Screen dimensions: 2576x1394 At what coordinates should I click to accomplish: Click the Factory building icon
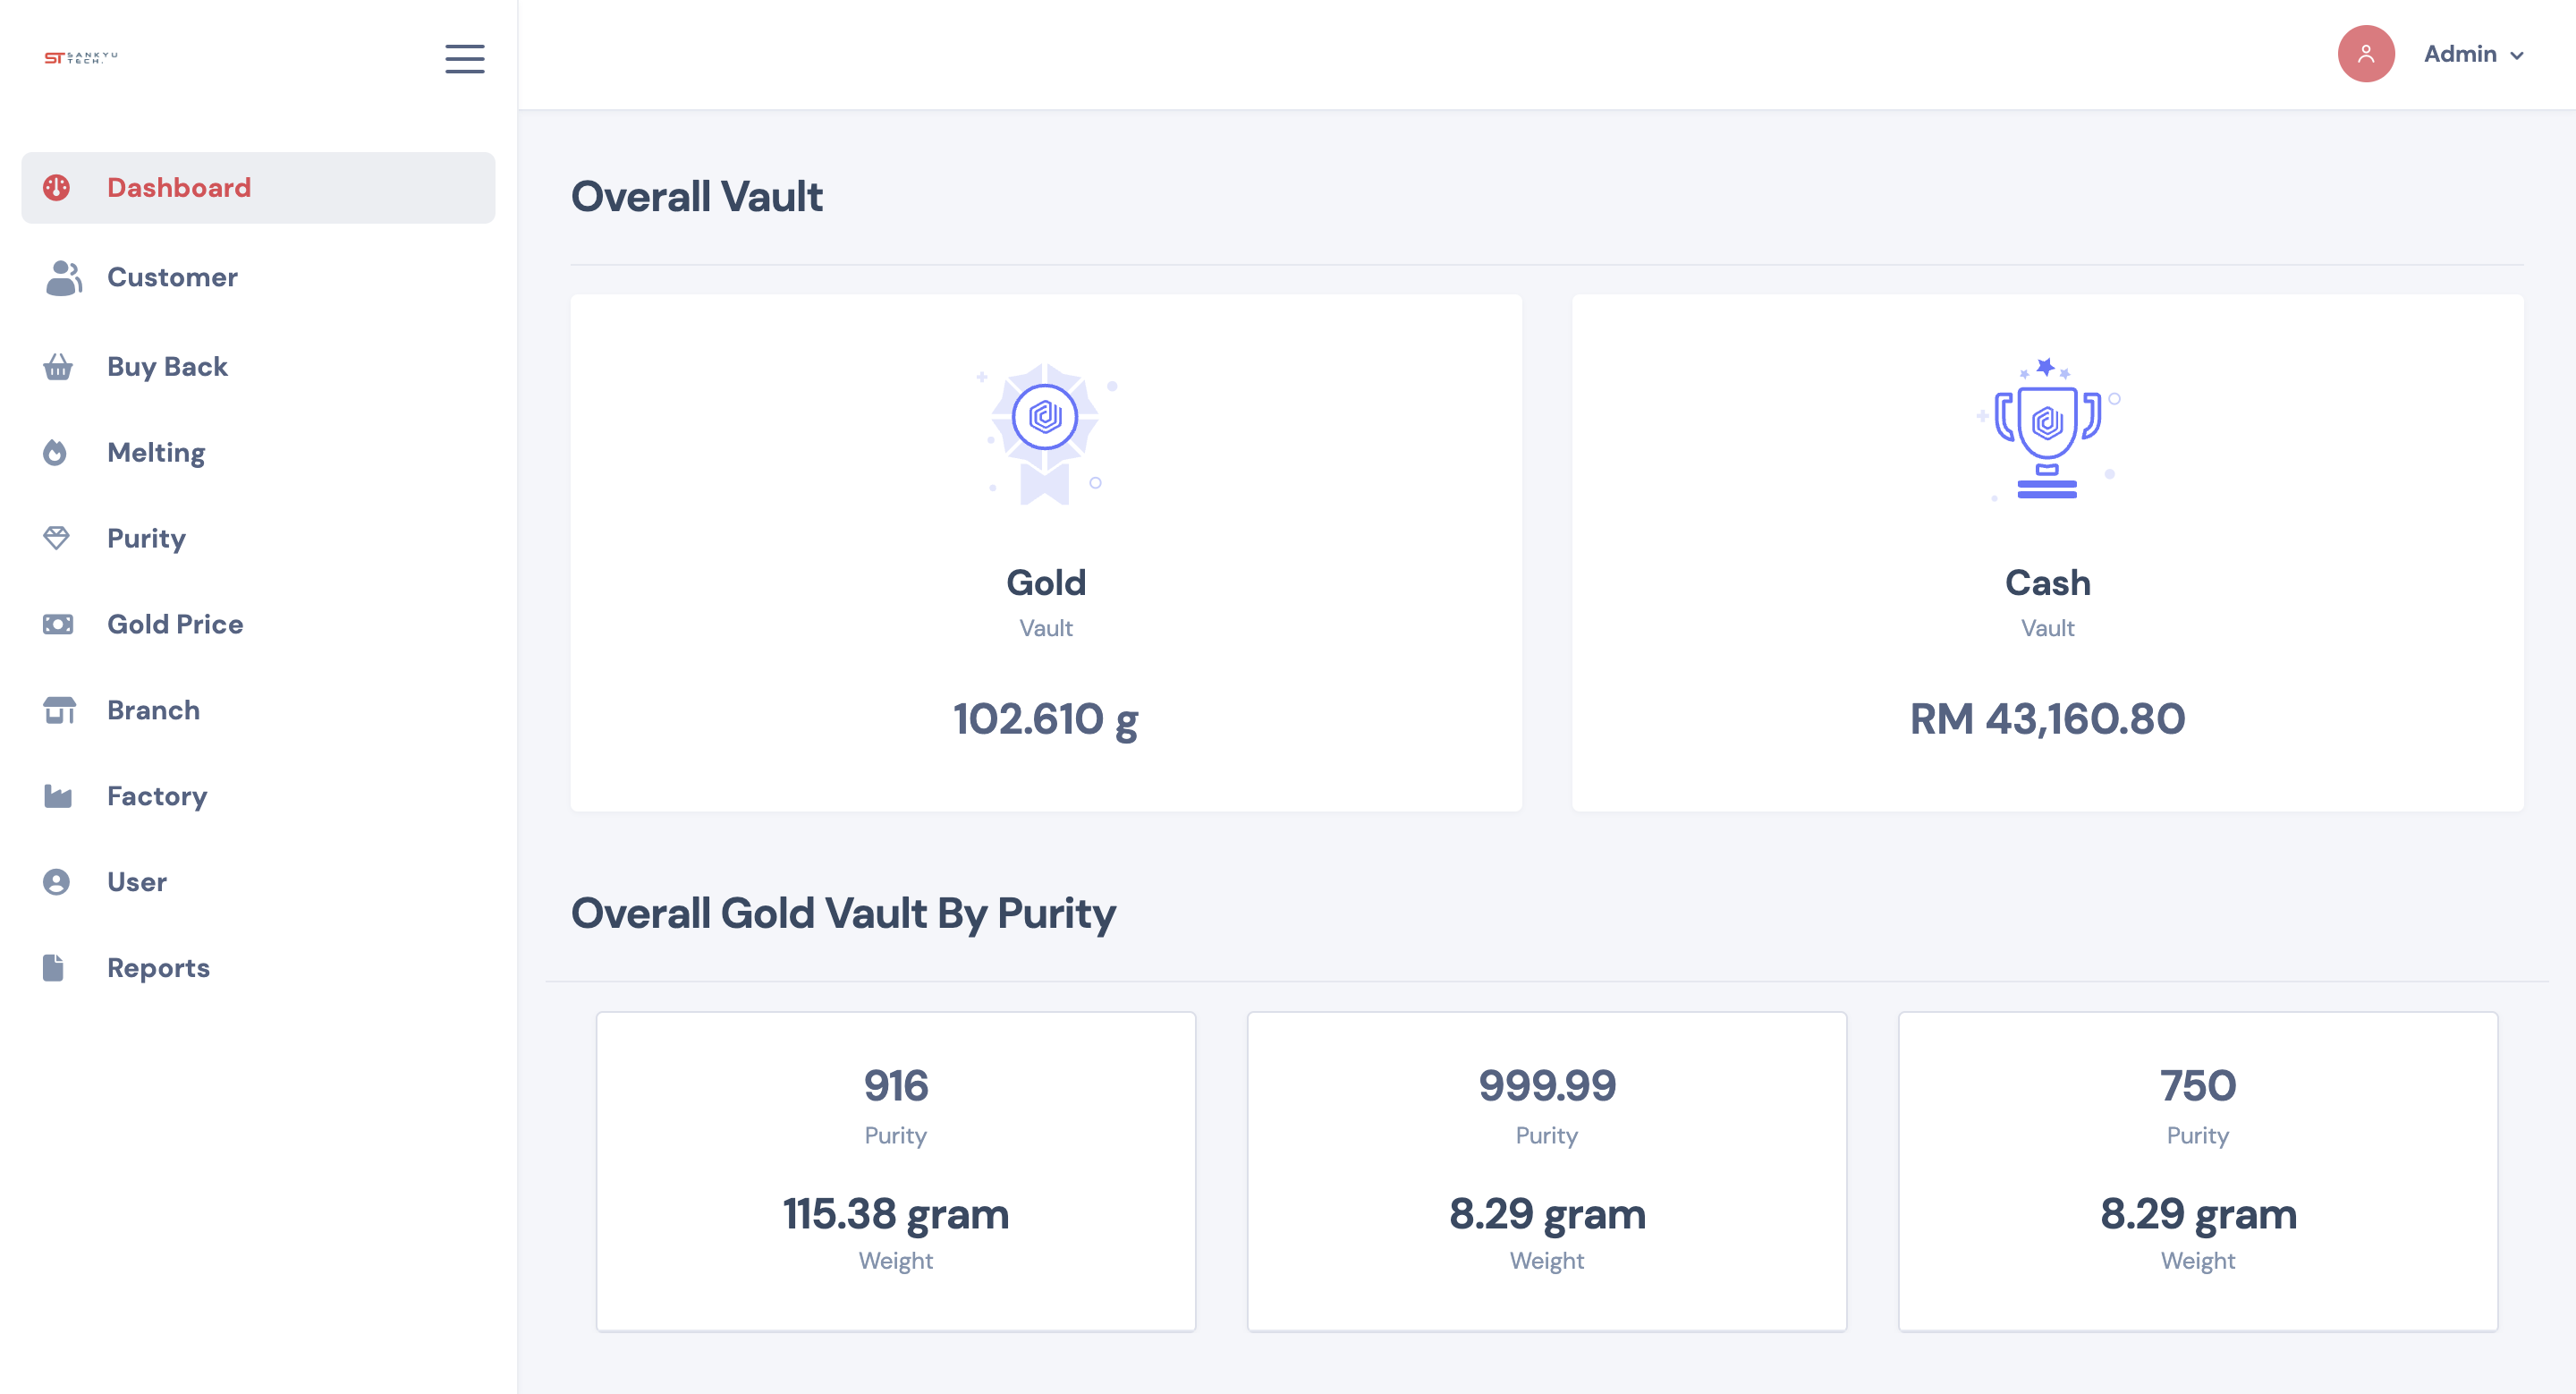coord(58,795)
